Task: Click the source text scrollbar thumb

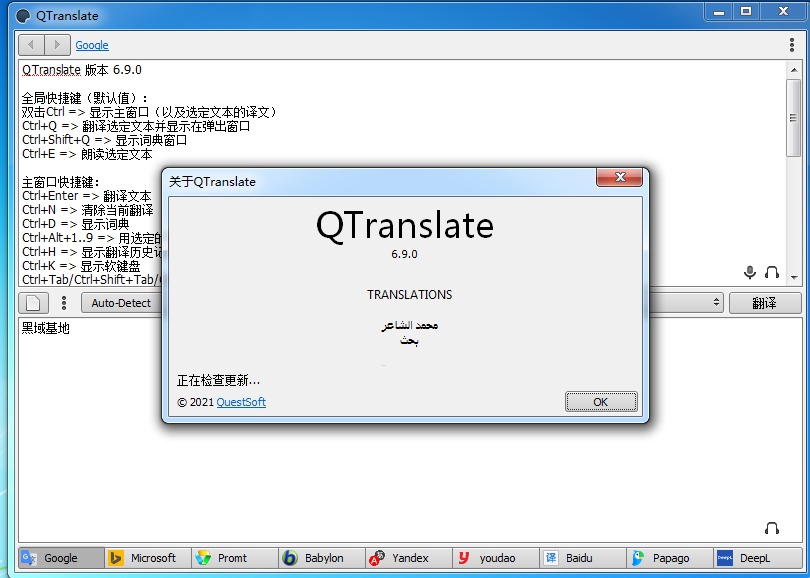Action: pyautogui.click(x=793, y=118)
